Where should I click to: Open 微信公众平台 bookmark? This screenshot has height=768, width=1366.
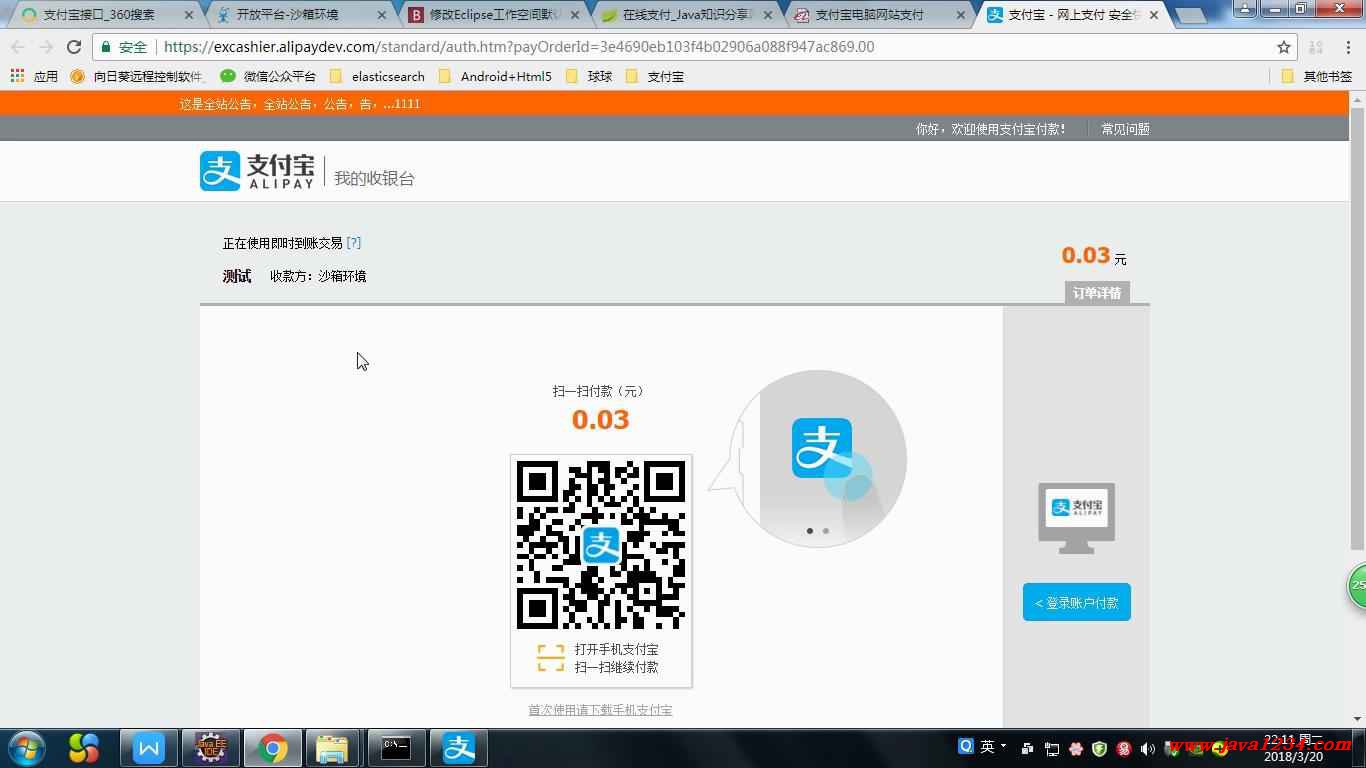268,76
